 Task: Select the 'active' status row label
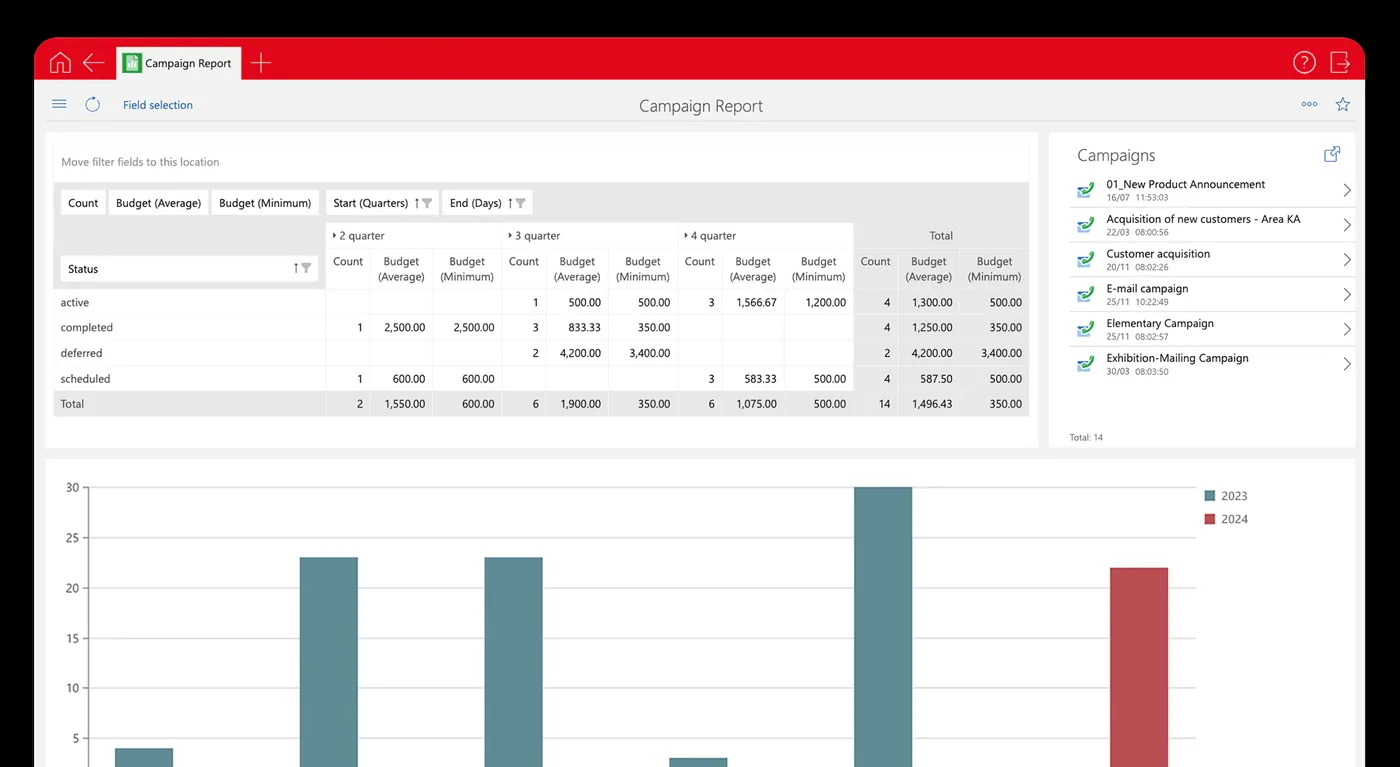point(75,302)
